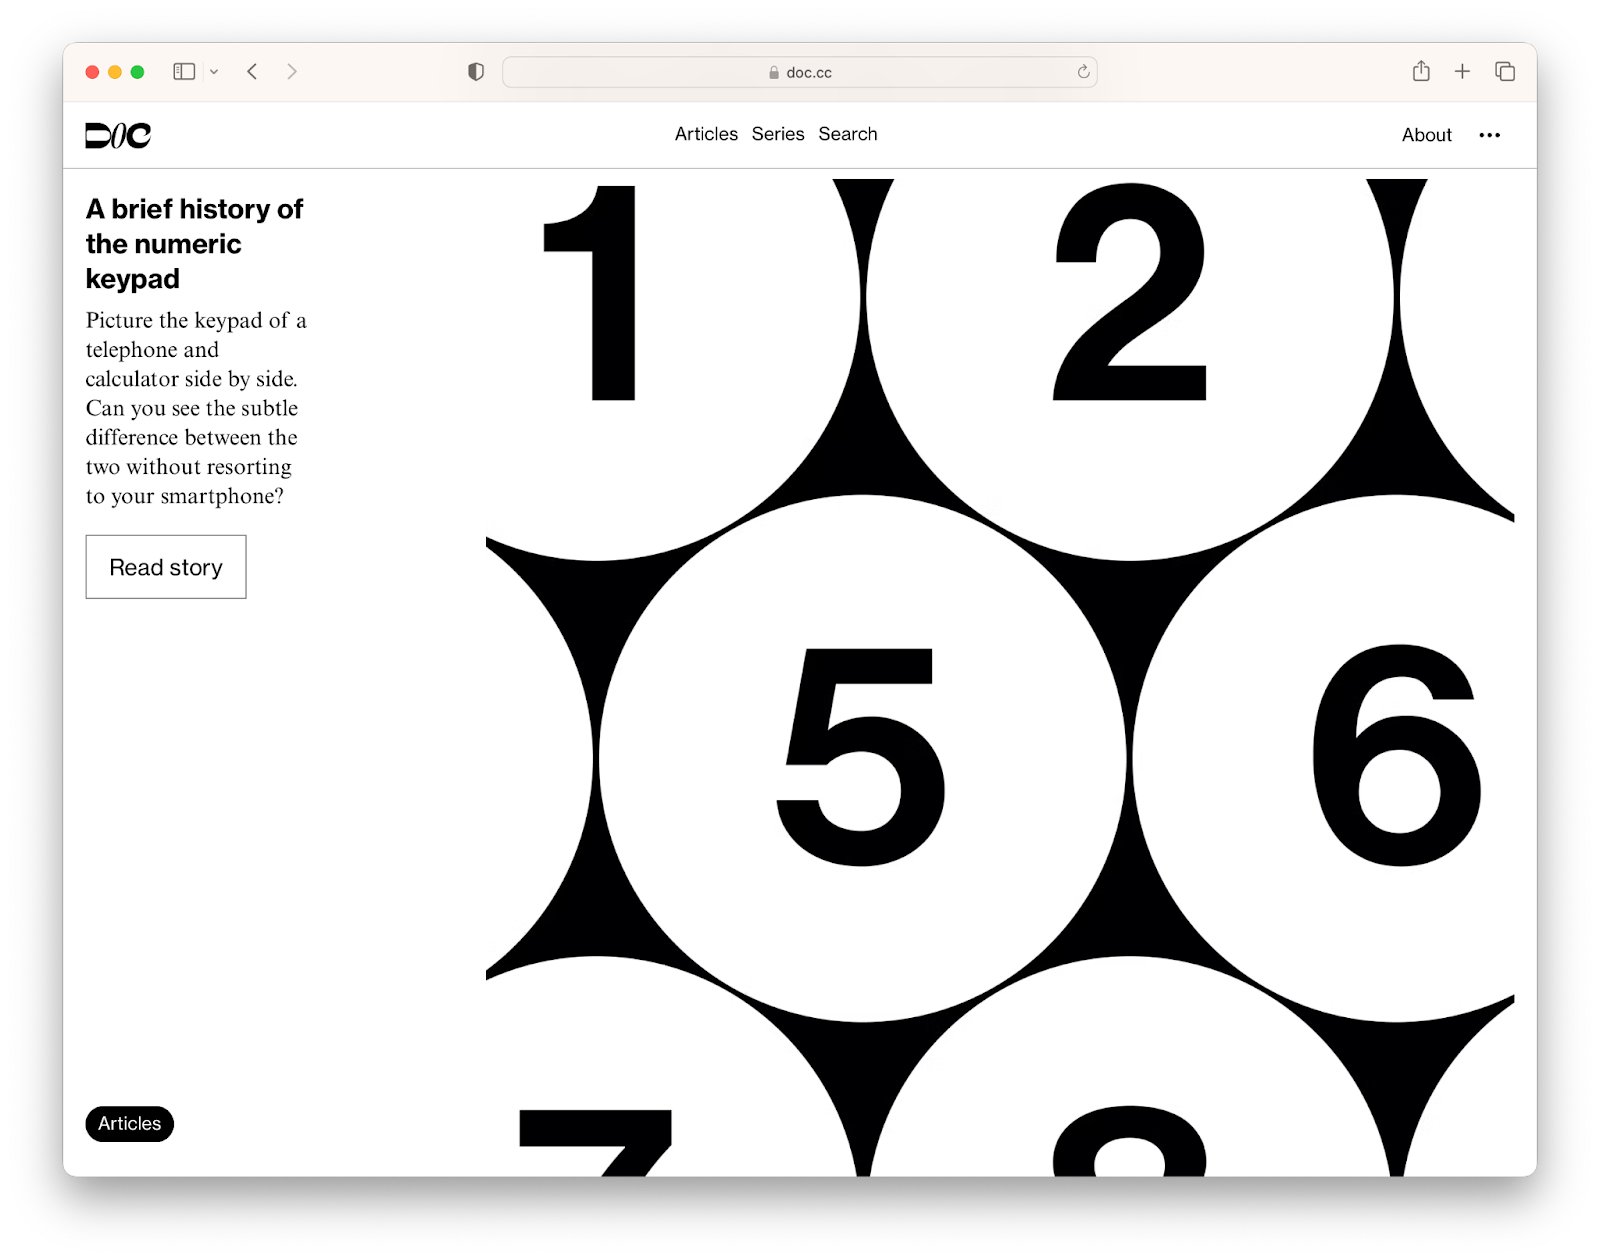Click the padlock icon beside doc.cc
This screenshot has height=1260, width=1600.
pos(774,73)
